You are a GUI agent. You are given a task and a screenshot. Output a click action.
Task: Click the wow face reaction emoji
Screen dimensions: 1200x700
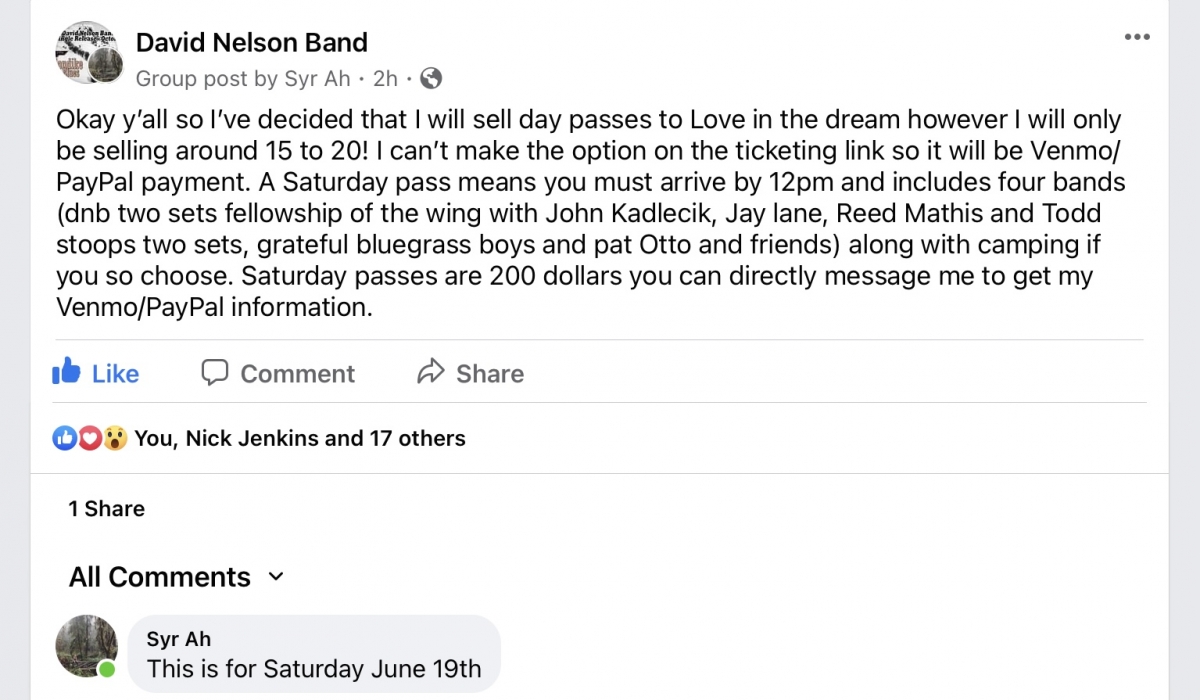pyautogui.click(x=115, y=438)
